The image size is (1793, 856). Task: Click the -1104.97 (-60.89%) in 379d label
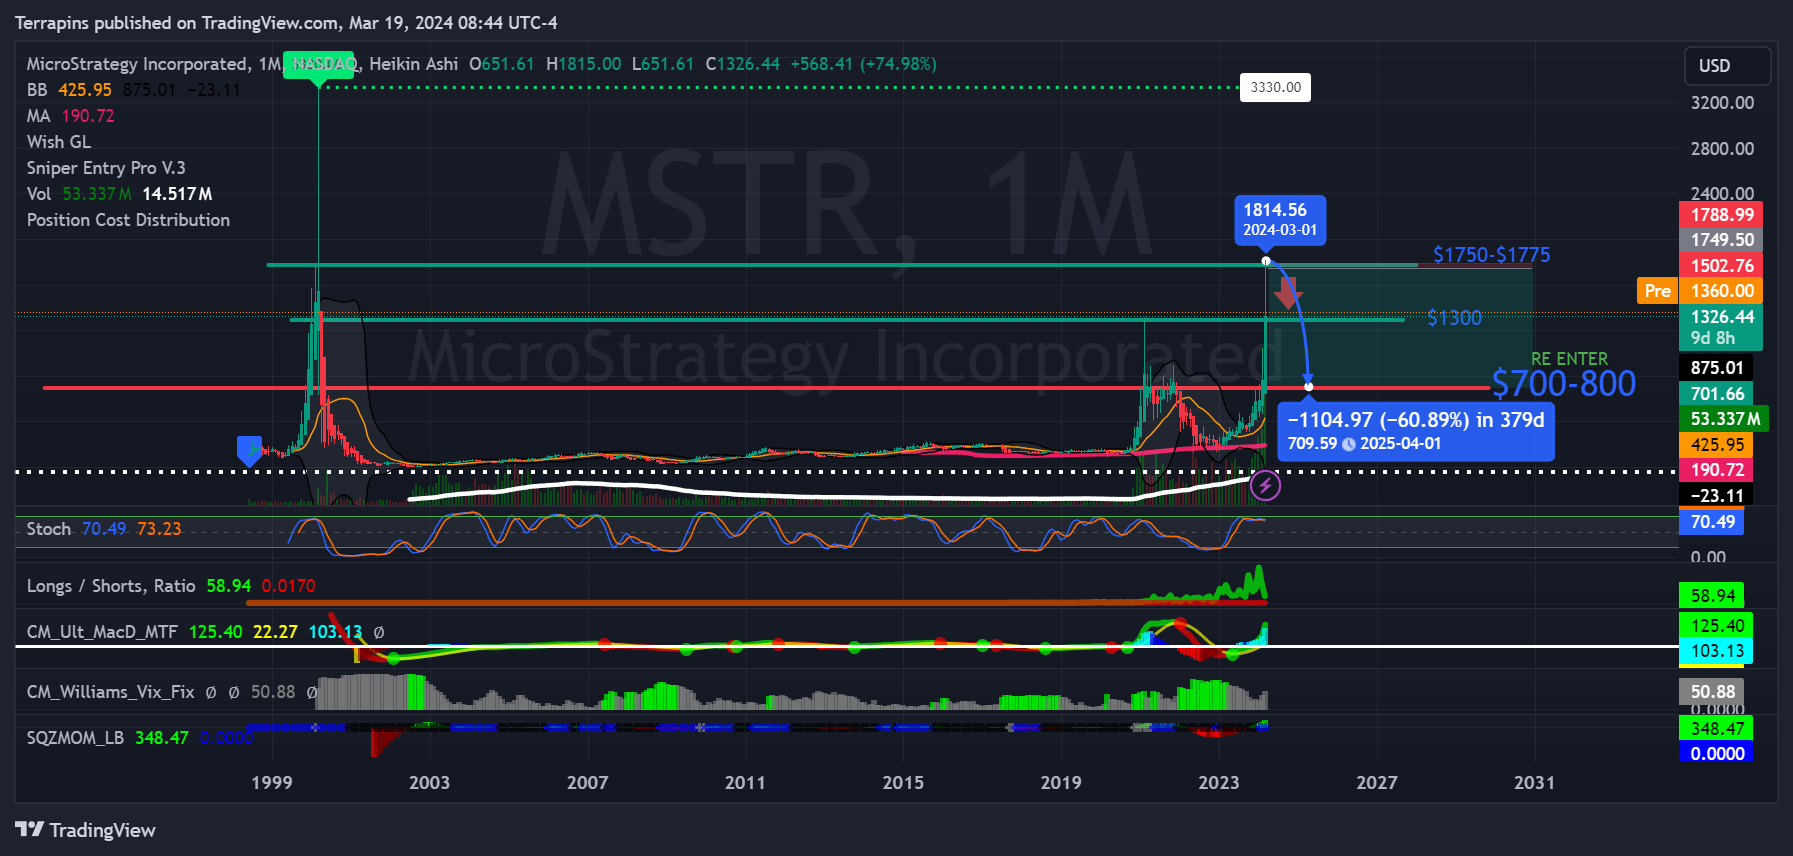[x=1416, y=420]
